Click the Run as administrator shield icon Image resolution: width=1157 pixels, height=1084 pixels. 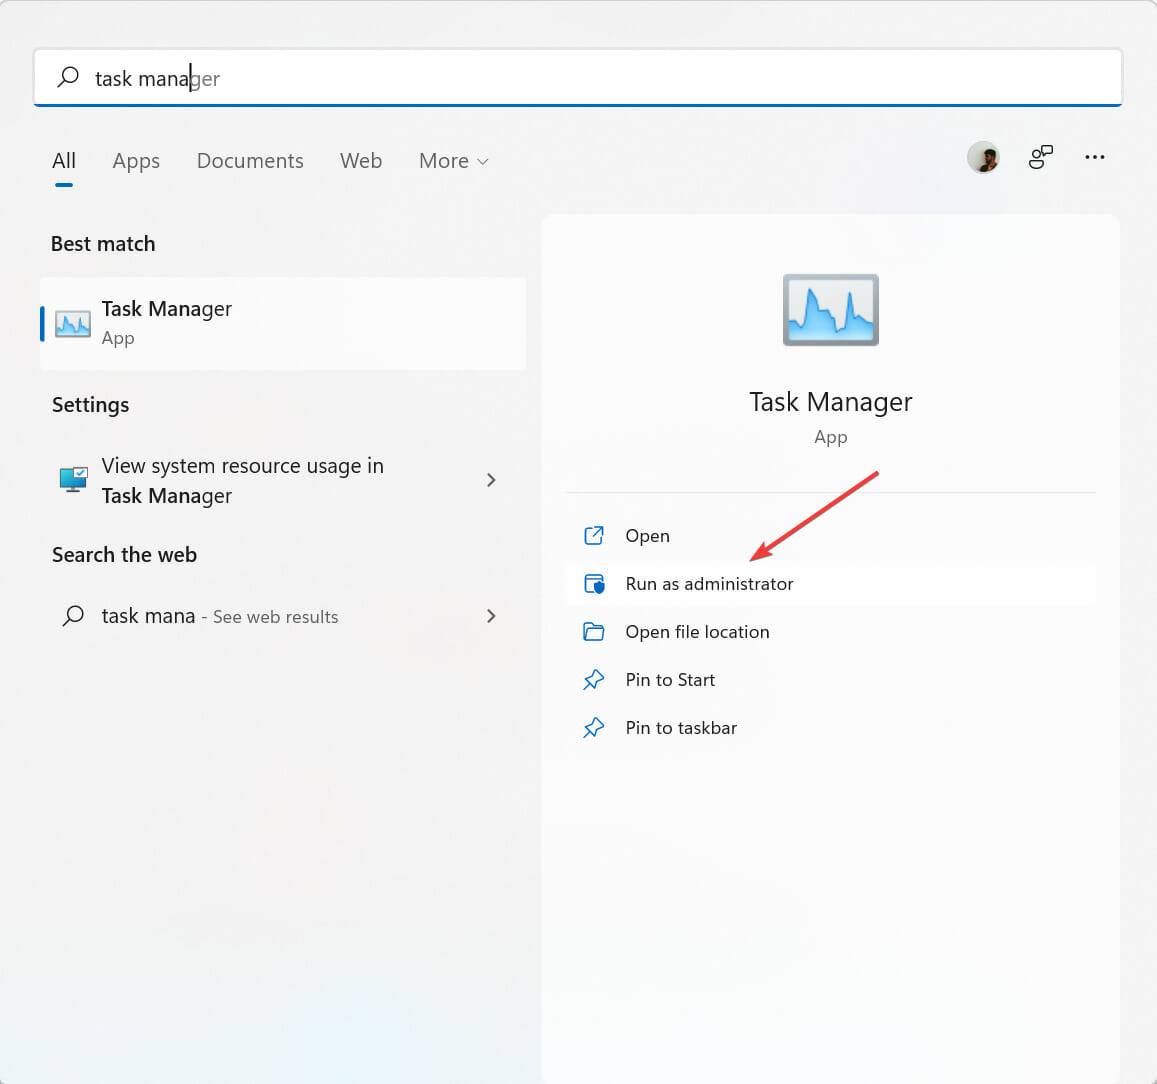point(594,584)
